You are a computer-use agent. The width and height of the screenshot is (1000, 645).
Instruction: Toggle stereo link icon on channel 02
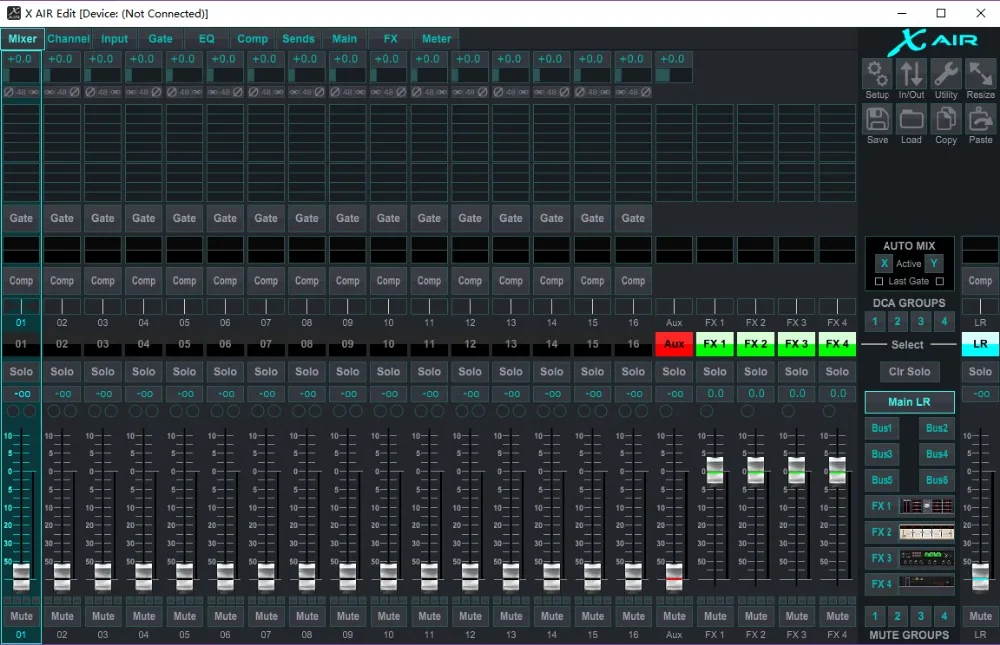pyautogui.click(x=49, y=92)
